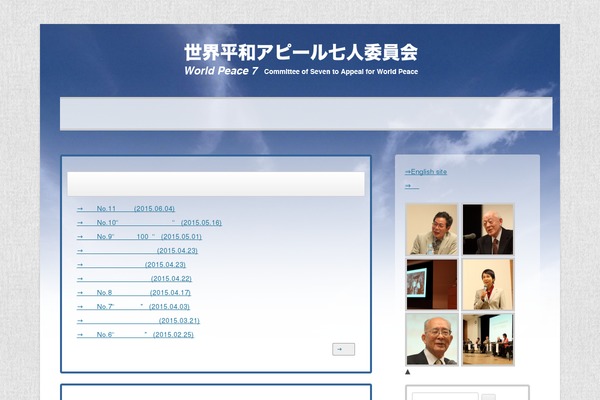Screen dimensions: 600x400
Task: Open photo of panel discussion on stage
Action: 488,339
